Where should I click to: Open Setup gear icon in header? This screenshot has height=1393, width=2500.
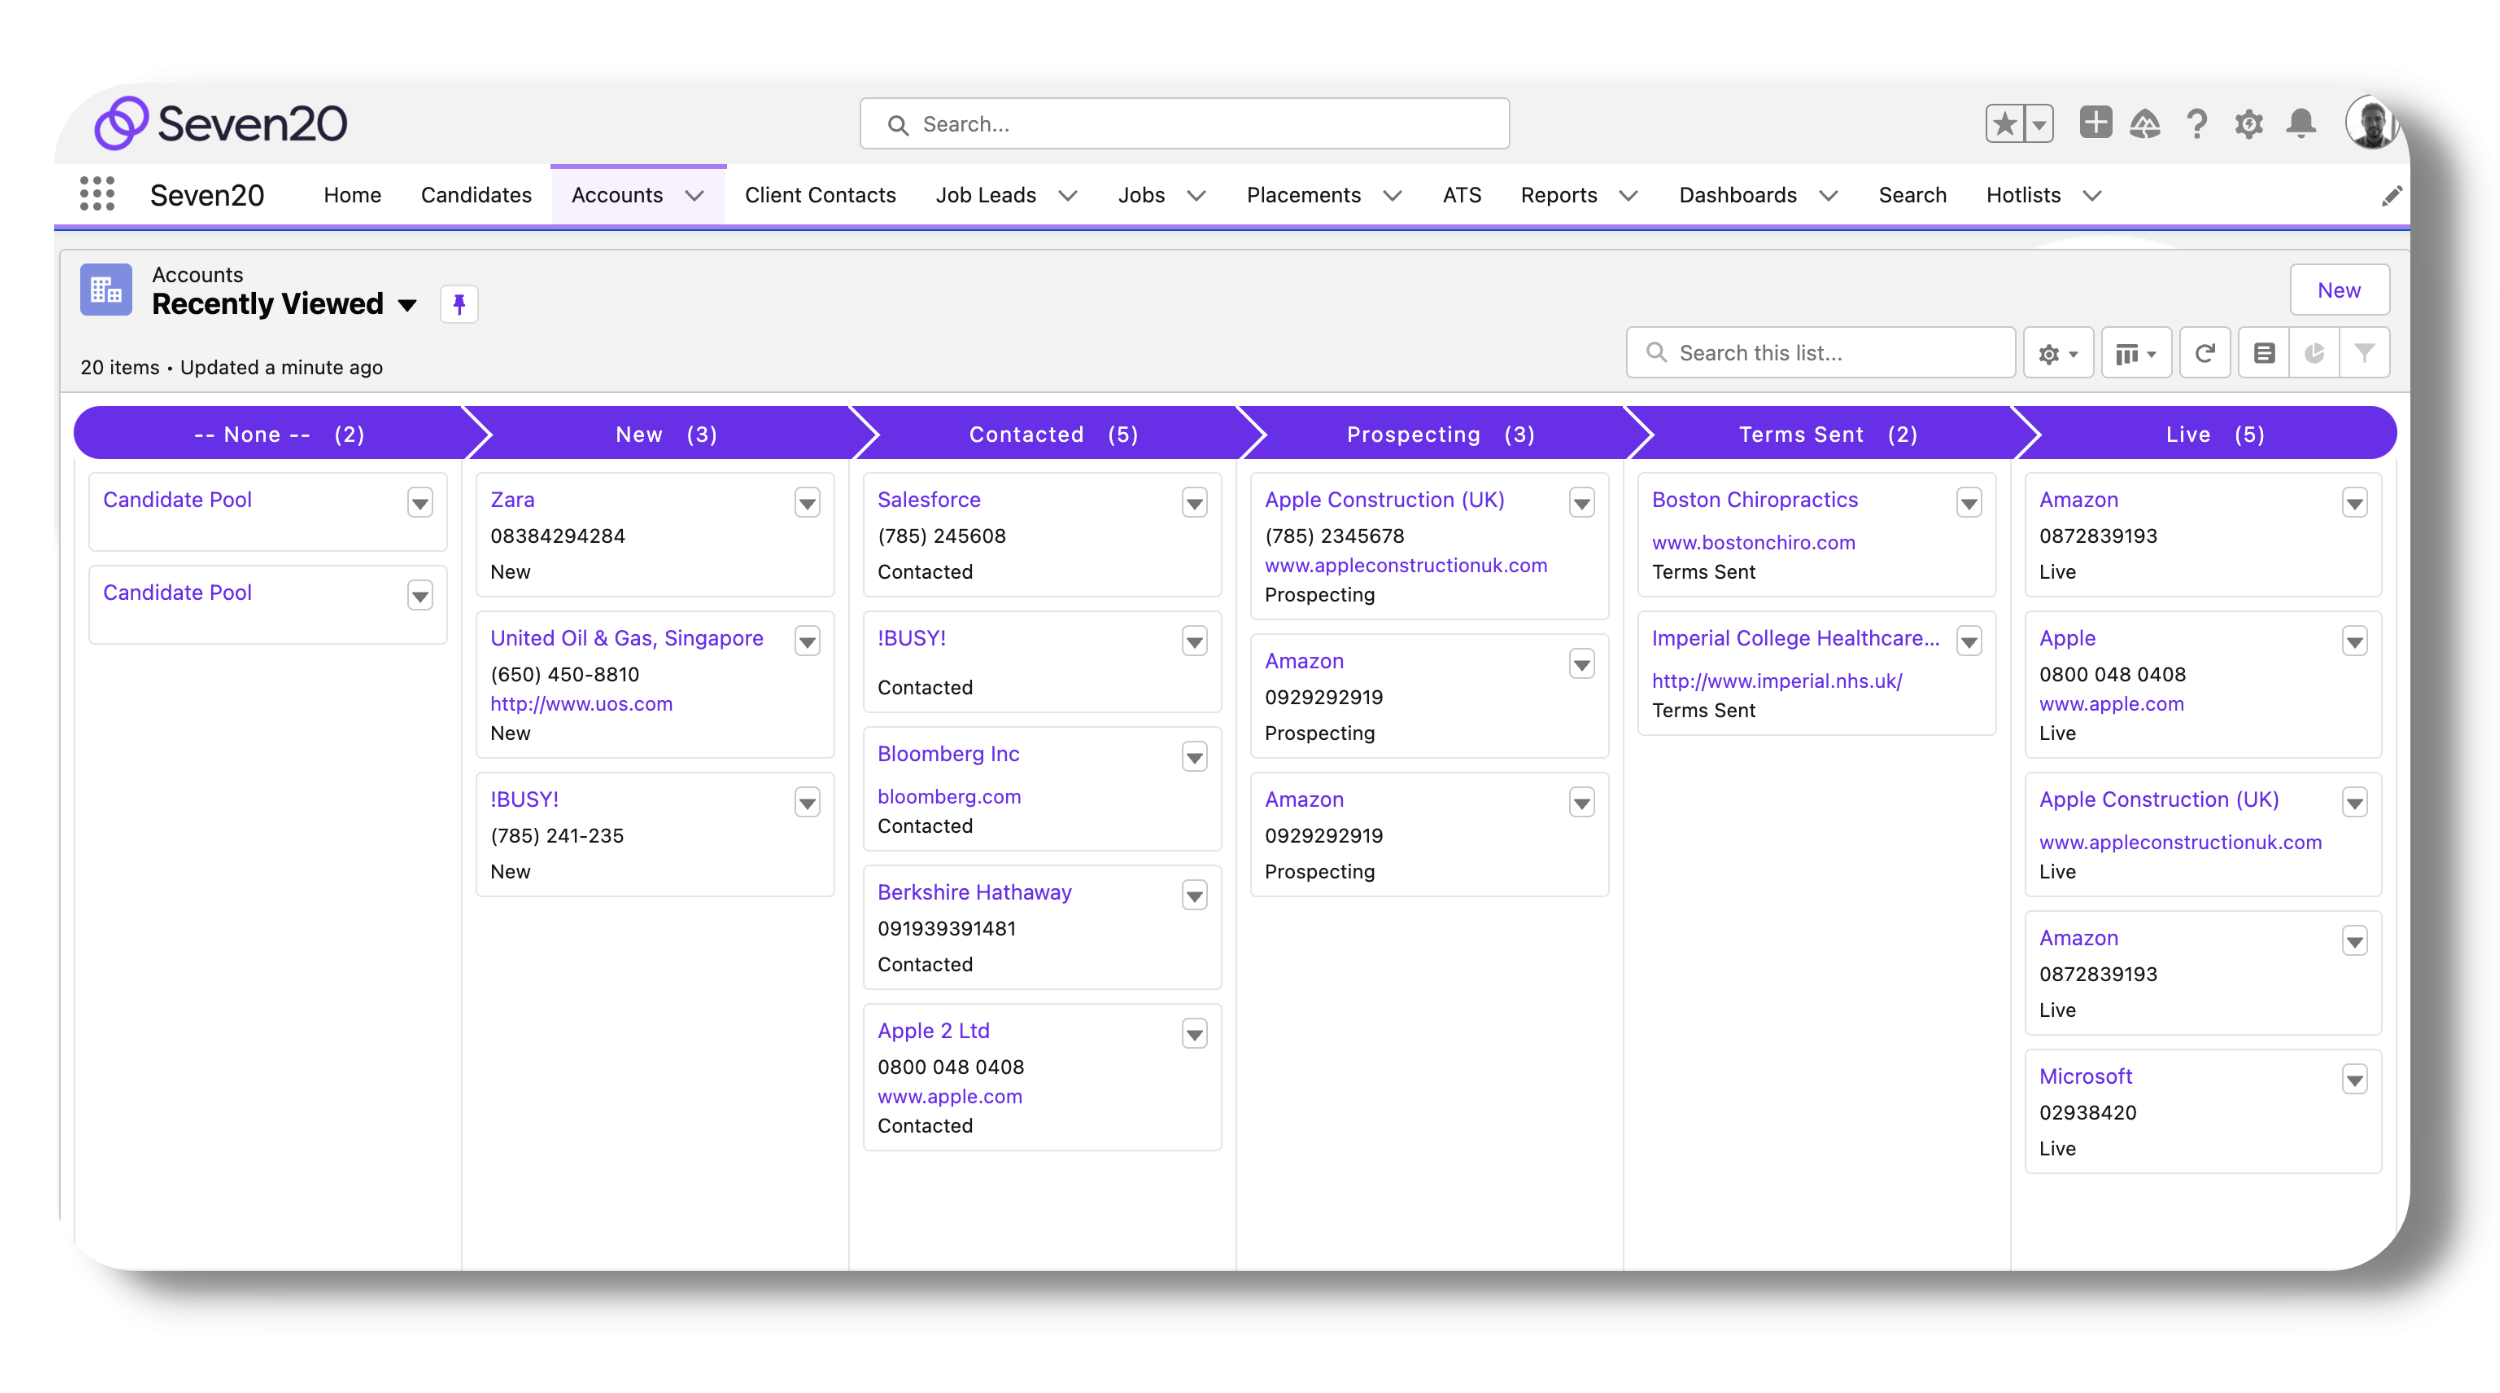click(2249, 124)
